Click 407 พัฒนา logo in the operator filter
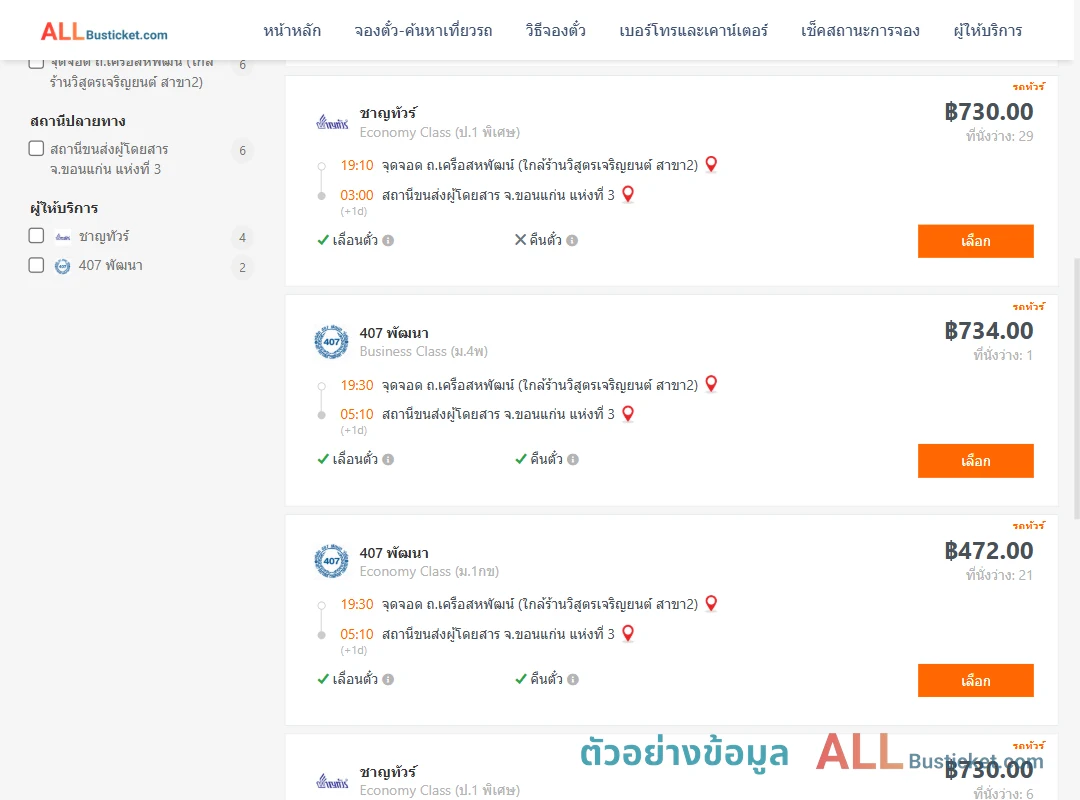The image size is (1080, 800). tap(63, 266)
